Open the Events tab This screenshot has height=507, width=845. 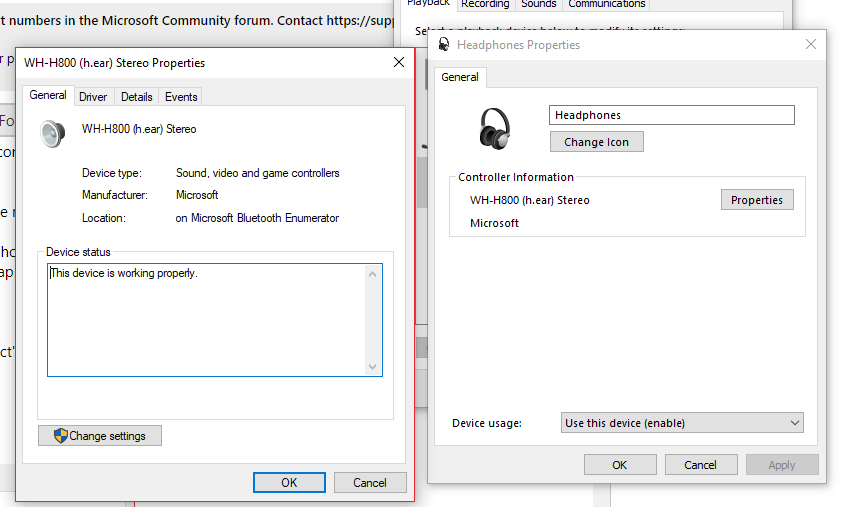pos(181,97)
